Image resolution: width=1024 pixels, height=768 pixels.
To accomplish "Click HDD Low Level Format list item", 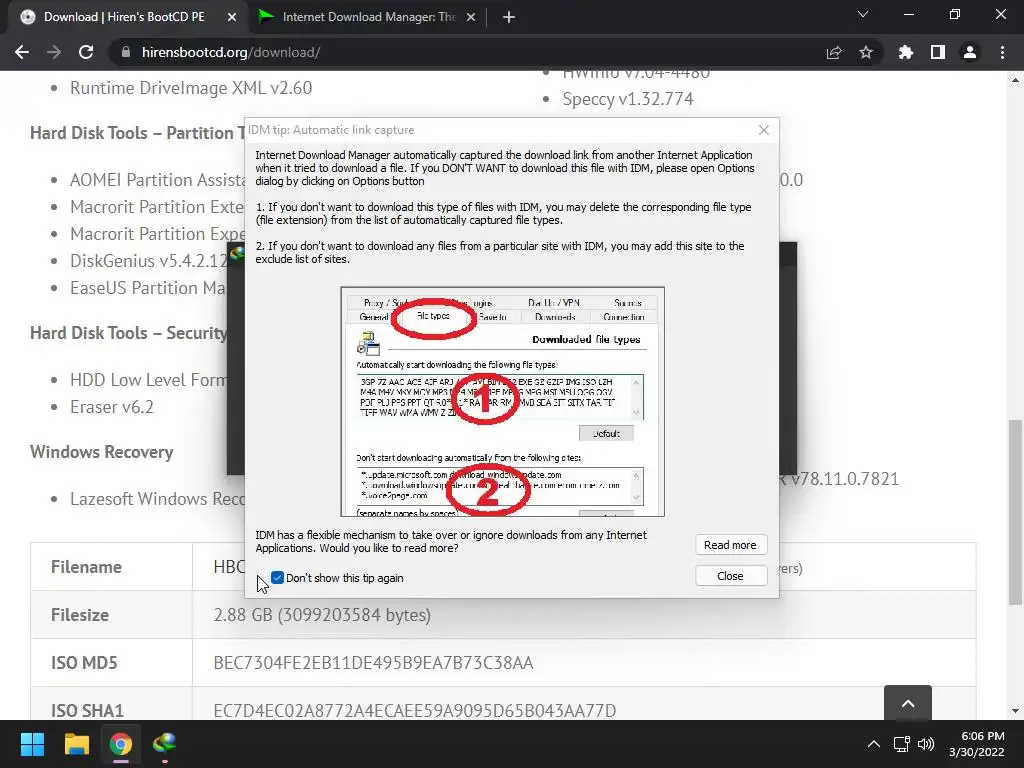I will coord(148,379).
